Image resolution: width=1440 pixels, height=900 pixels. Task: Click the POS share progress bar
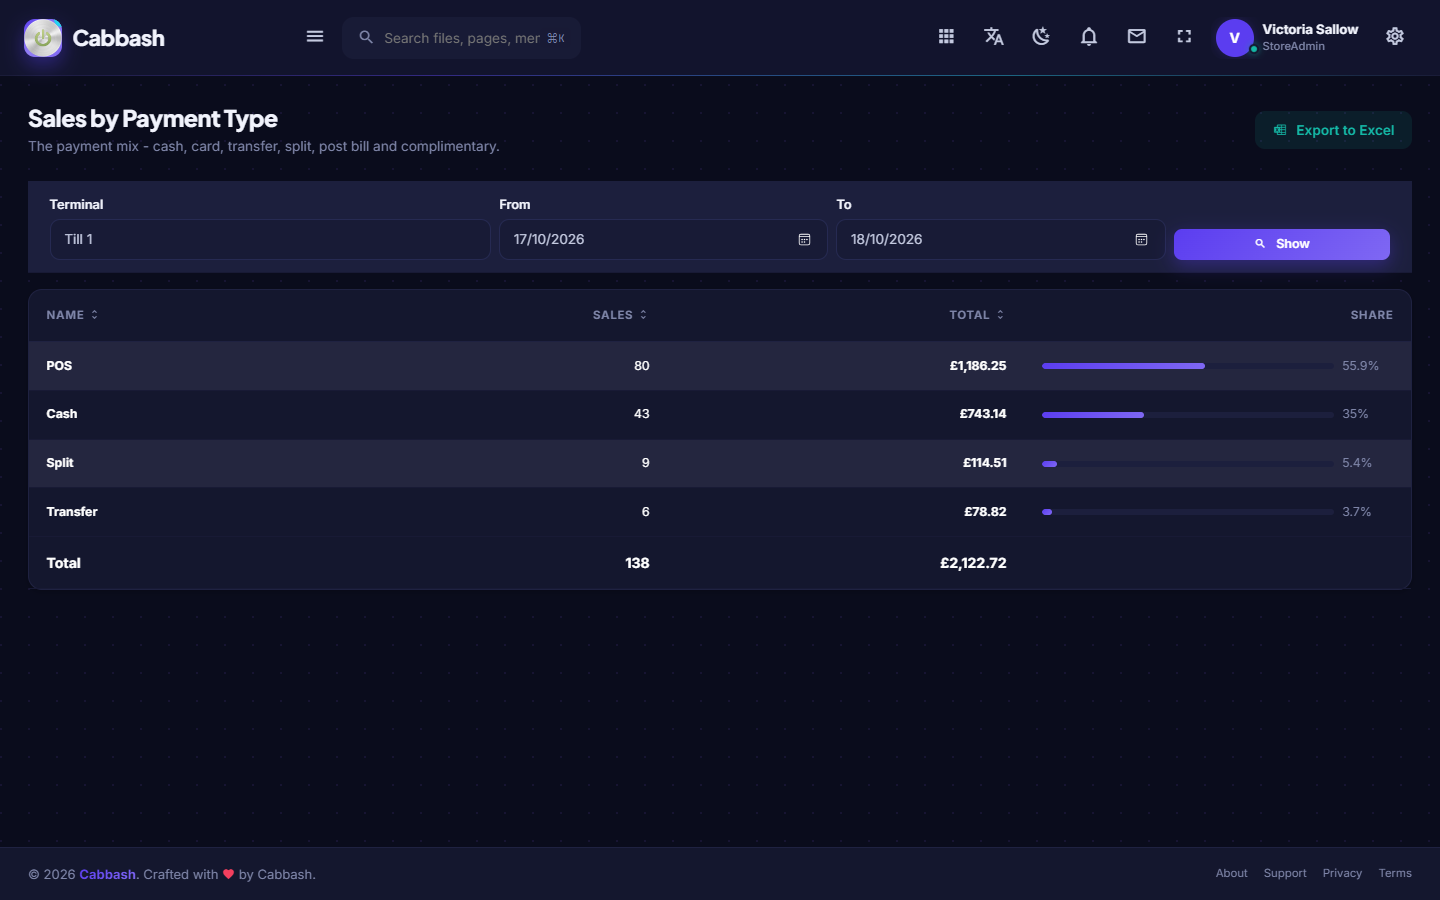tap(1187, 366)
